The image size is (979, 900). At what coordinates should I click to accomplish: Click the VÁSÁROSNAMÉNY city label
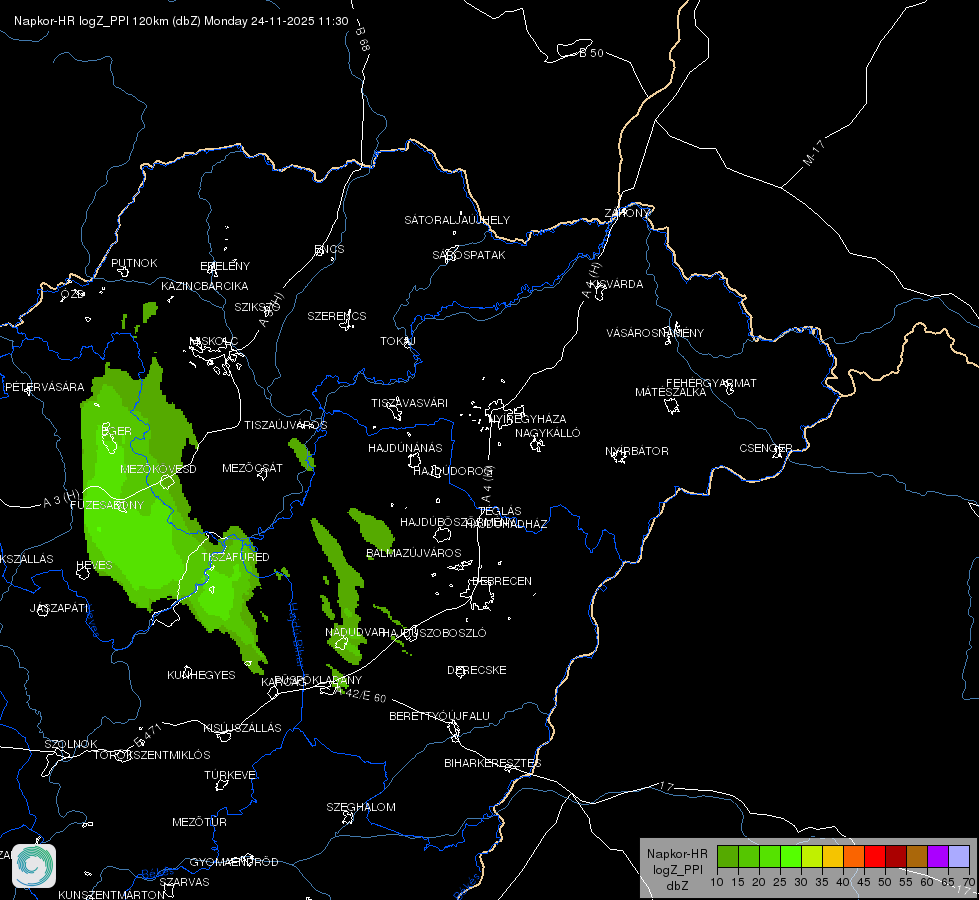pos(655,333)
